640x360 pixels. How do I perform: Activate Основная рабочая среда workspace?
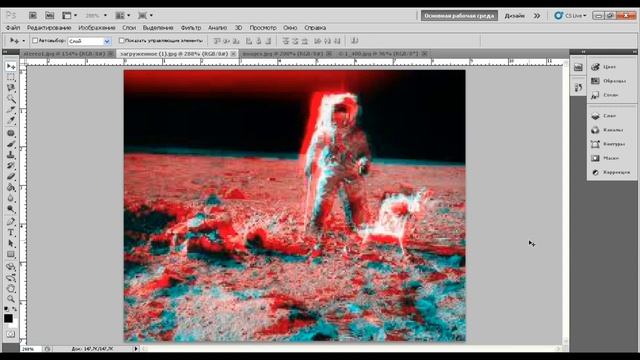click(x=459, y=16)
